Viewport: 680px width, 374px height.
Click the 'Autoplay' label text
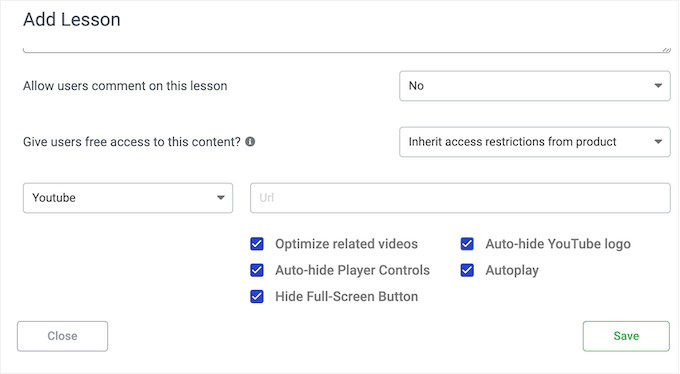click(512, 270)
